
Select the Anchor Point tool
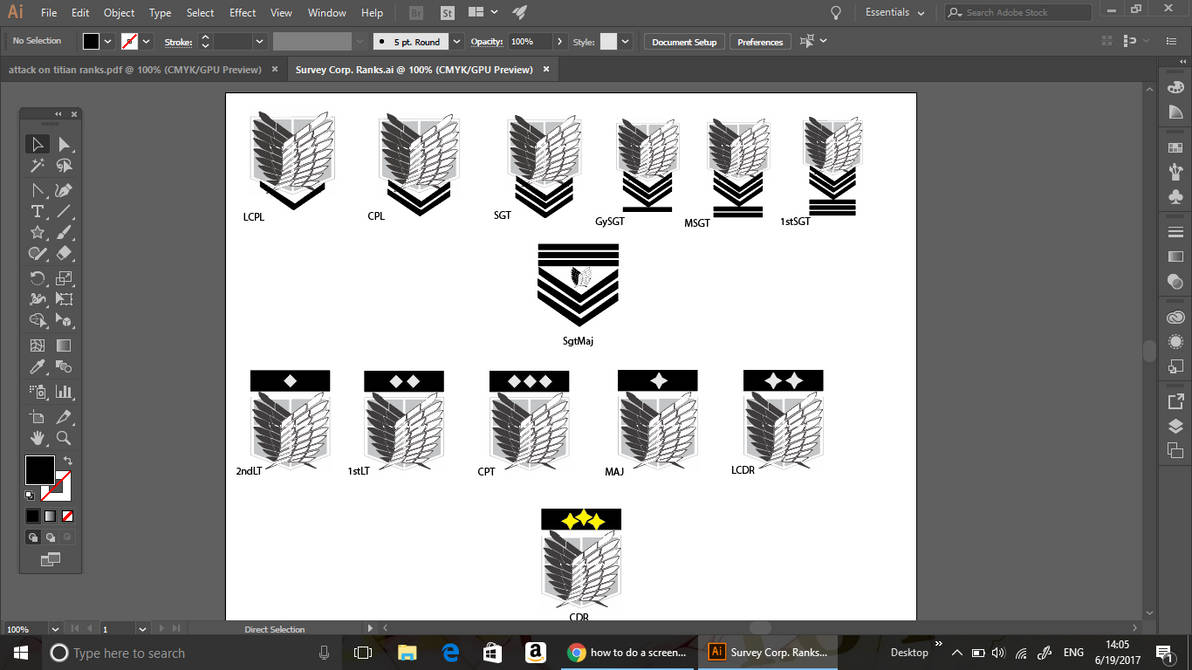point(36,190)
